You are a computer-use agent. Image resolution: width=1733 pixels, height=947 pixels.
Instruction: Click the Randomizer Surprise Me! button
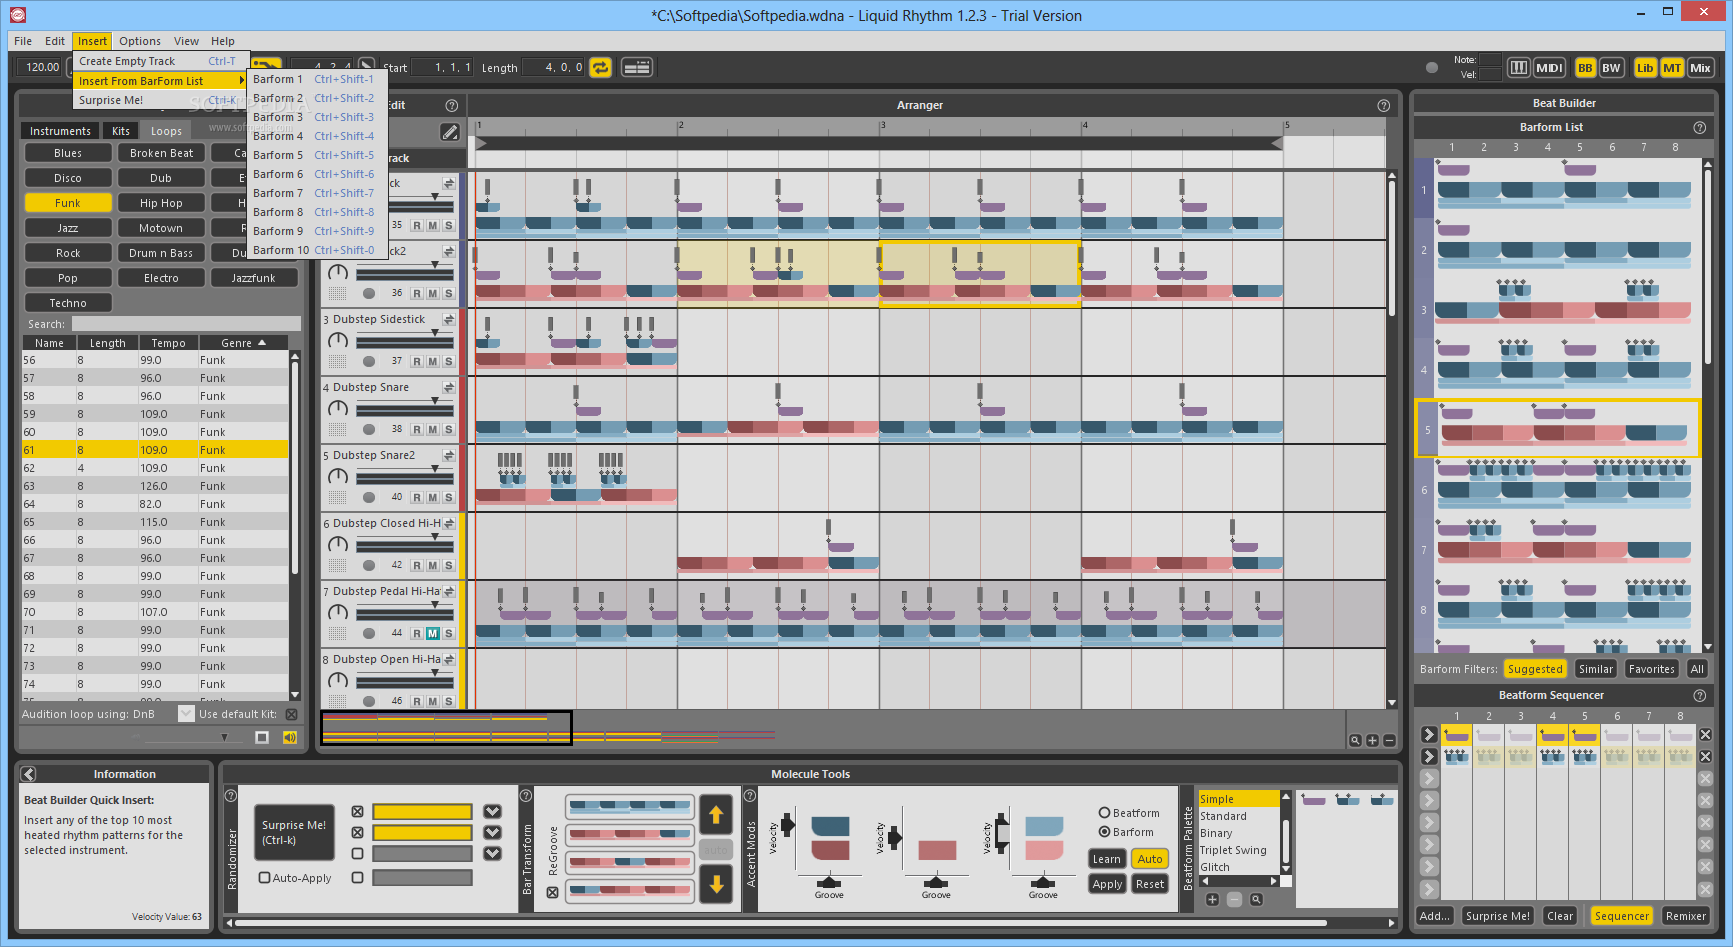(294, 832)
